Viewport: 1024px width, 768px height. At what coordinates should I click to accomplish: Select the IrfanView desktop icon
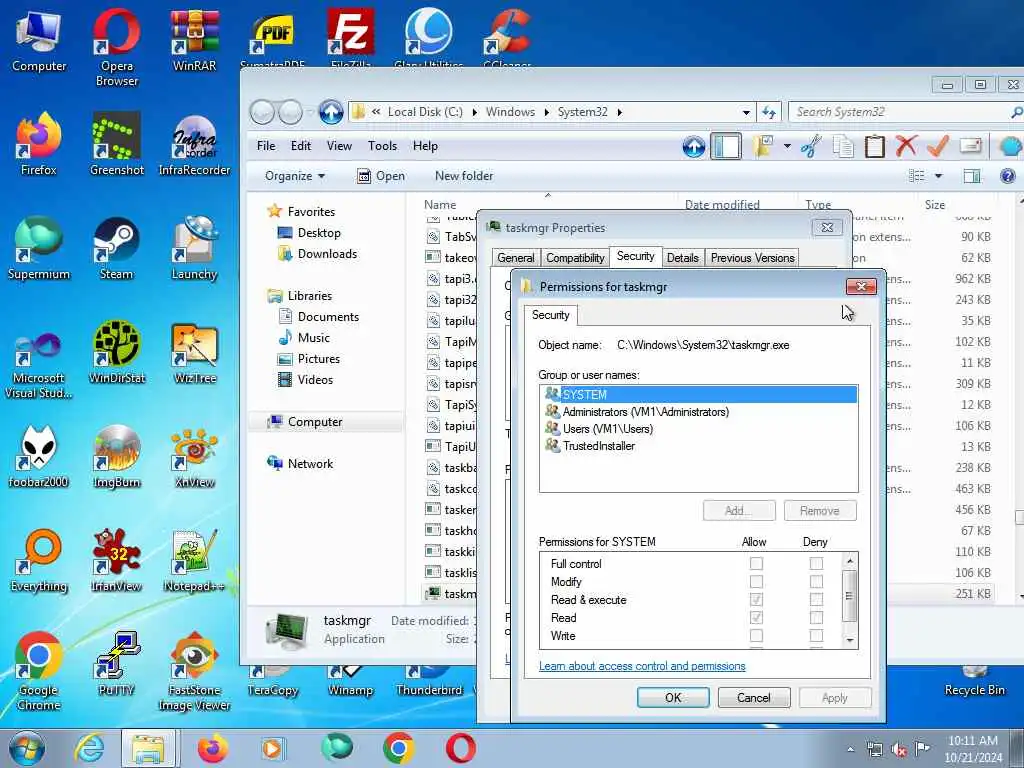click(x=117, y=561)
